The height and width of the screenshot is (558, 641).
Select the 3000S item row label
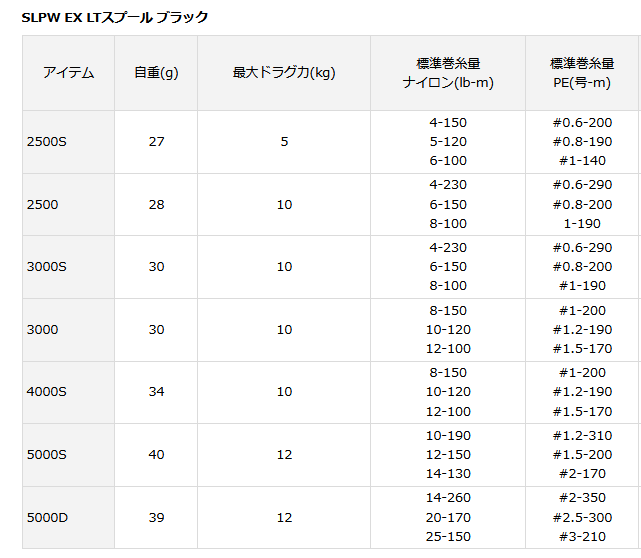coord(47,267)
